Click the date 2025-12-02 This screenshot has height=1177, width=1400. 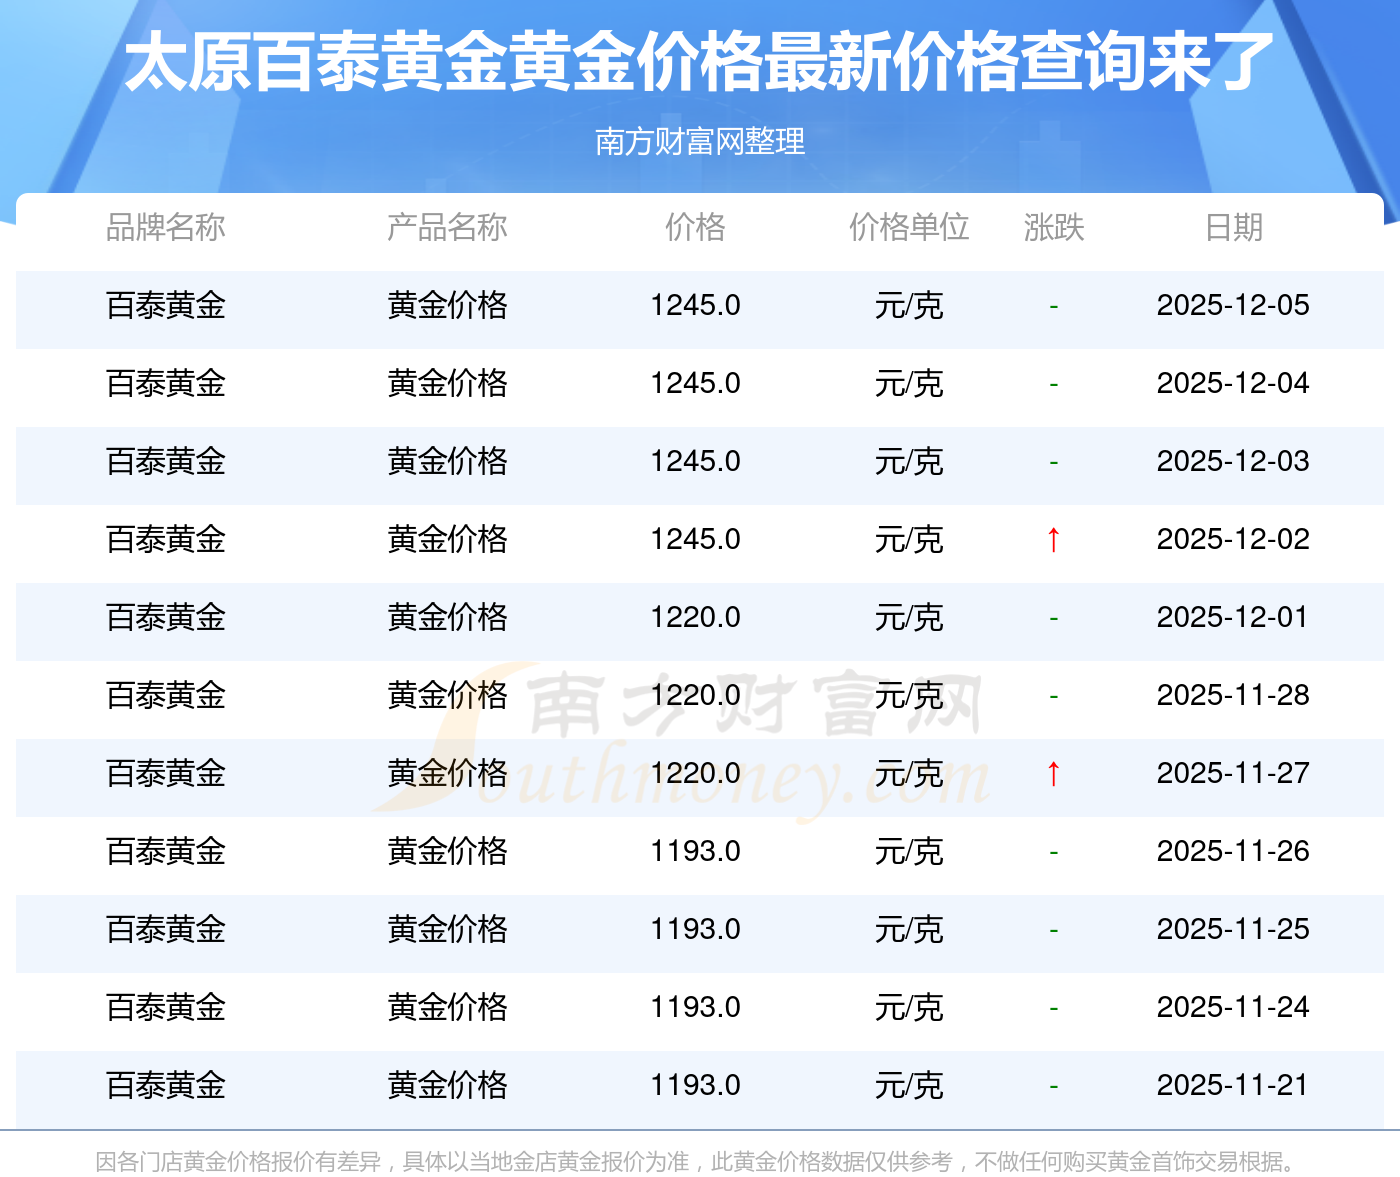[x=1233, y=540]
